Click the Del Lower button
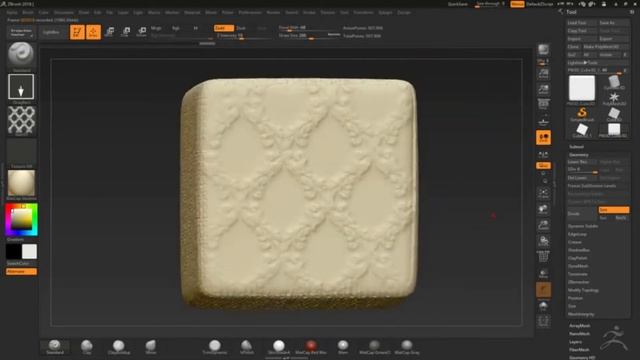This screenshot has width=640, height=360. pos(582,178)
